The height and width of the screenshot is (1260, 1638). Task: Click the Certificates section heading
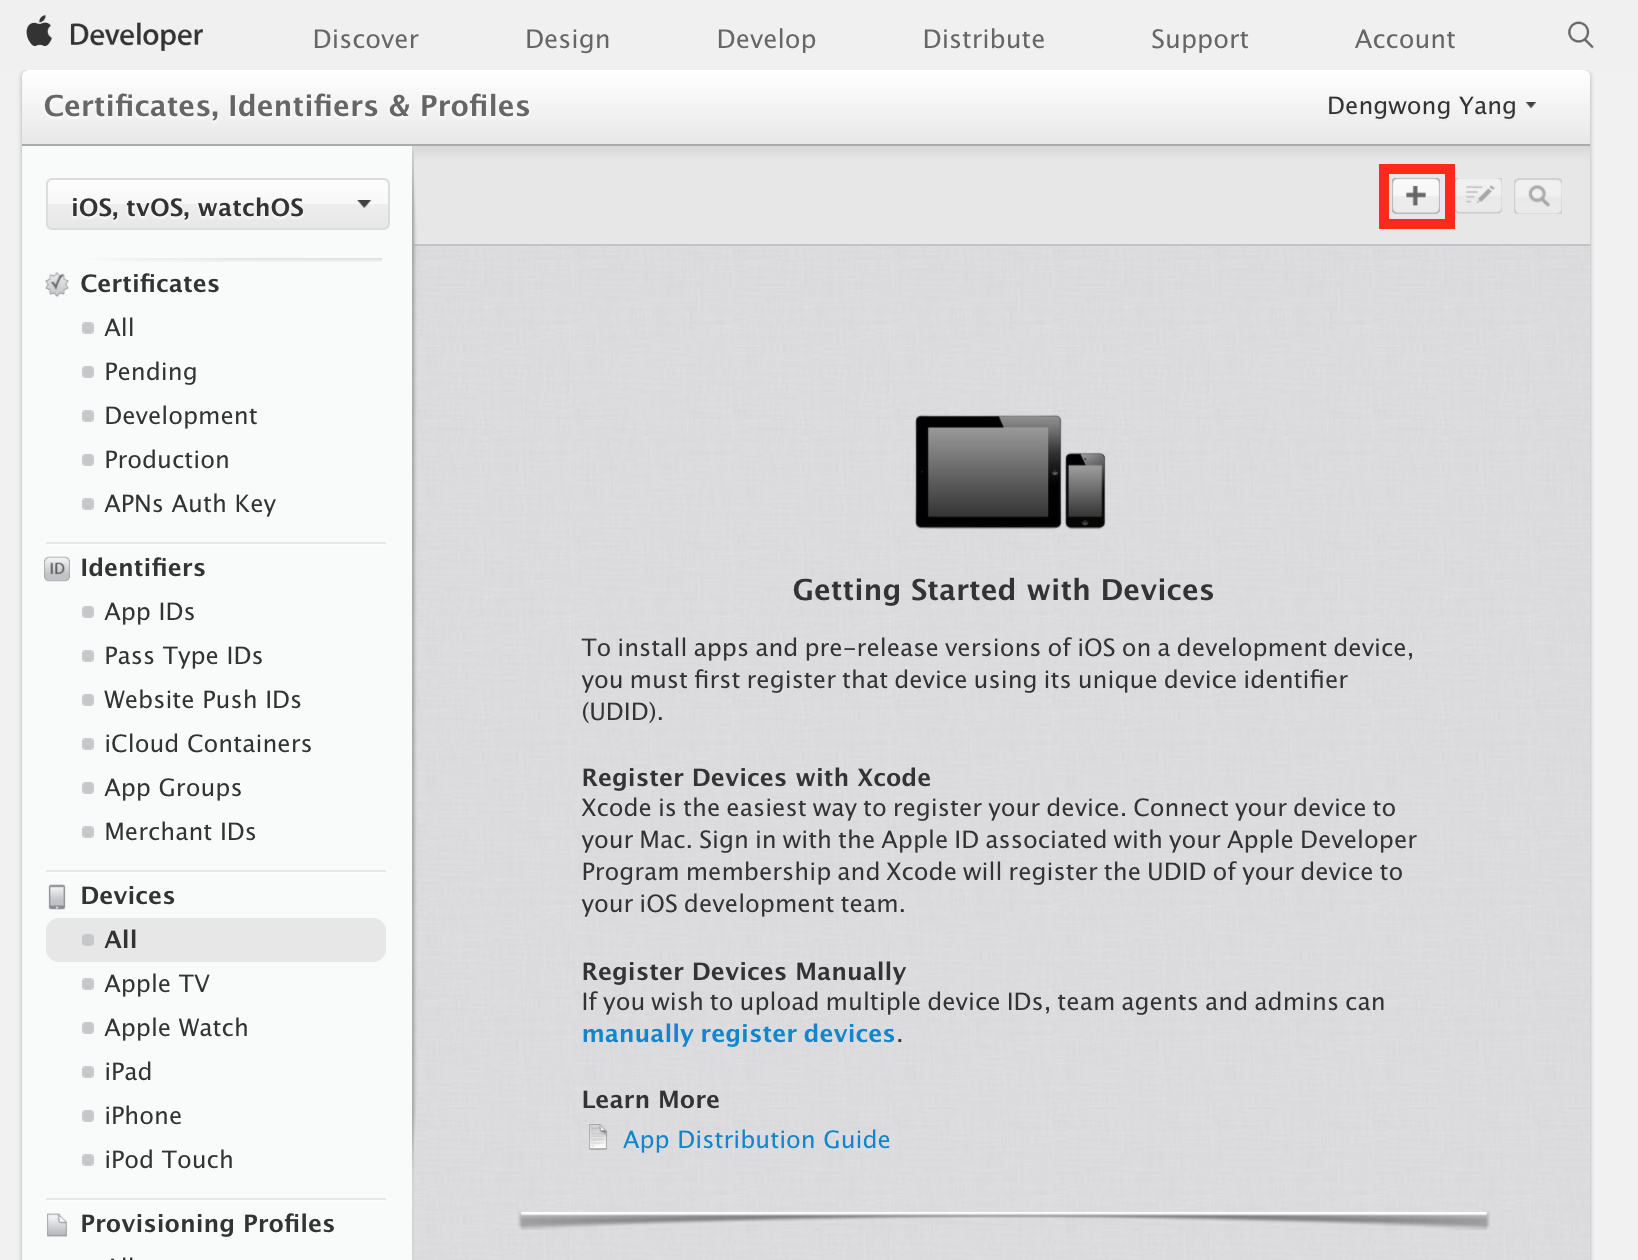pyautogui.click(x=150, y=284)
